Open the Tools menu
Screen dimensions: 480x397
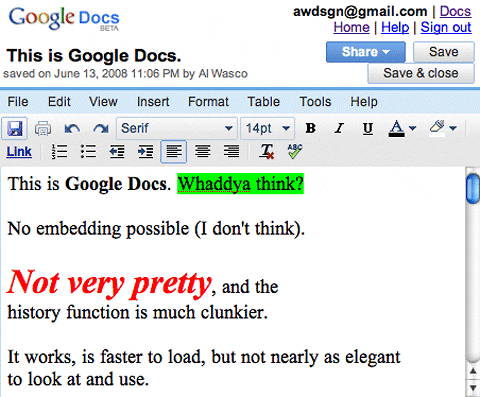click(315, 102)
